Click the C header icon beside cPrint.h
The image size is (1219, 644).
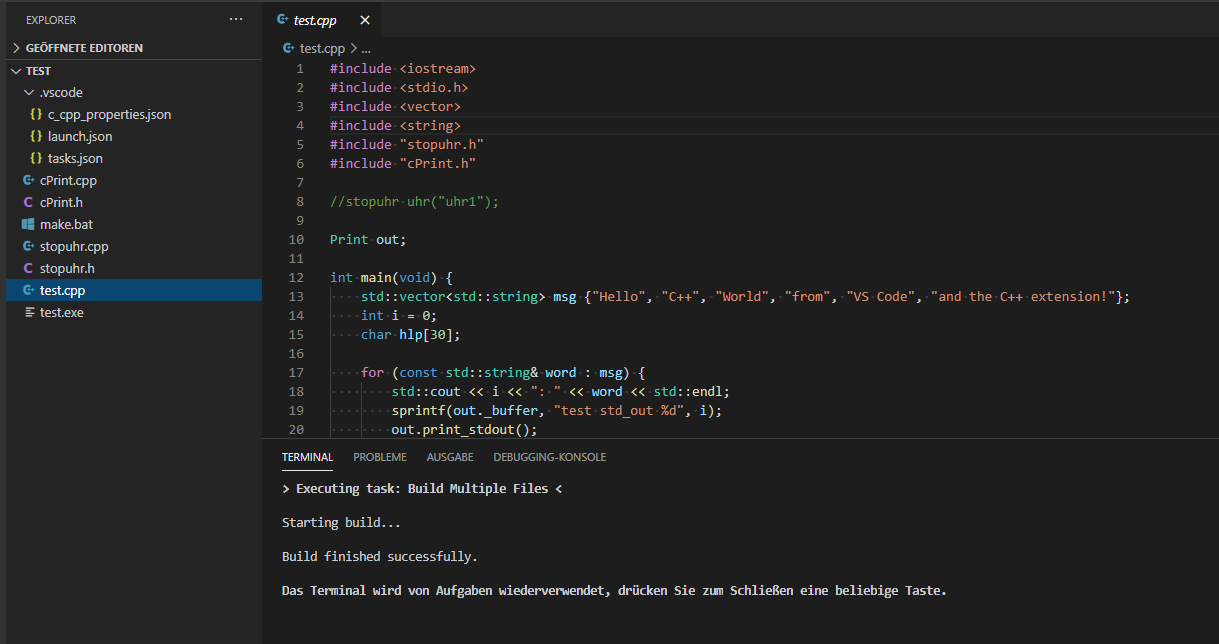pyautogui.click(x=28, y=202)
